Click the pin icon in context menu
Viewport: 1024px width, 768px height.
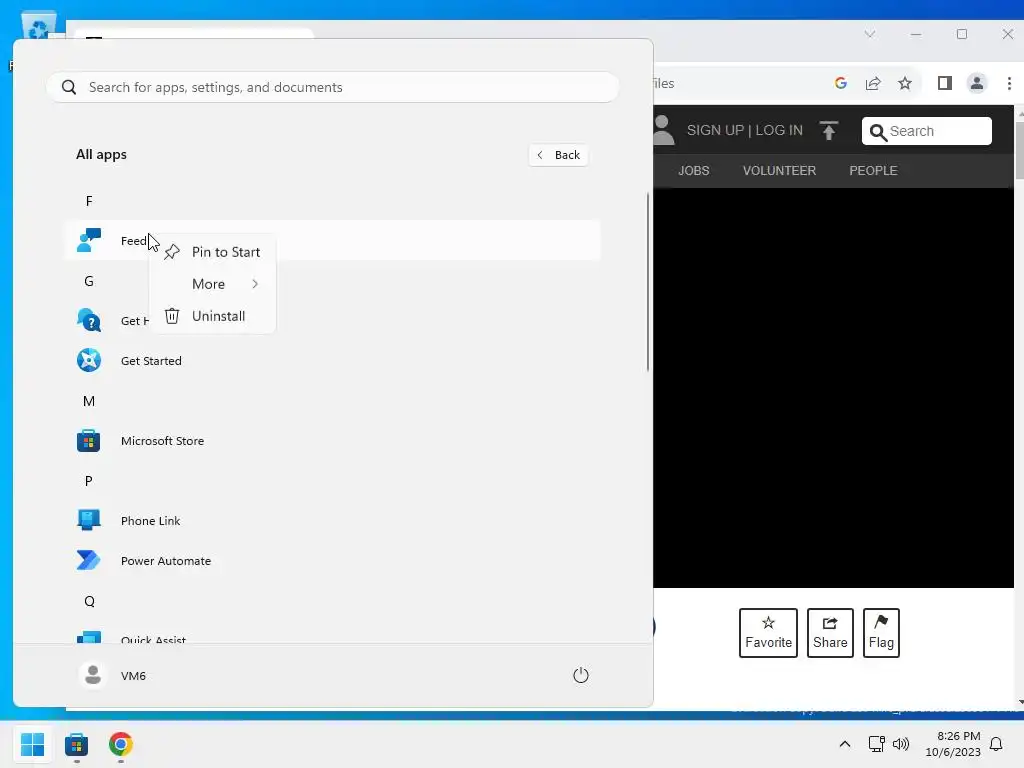pyautogui.click(x=172, y=252)
